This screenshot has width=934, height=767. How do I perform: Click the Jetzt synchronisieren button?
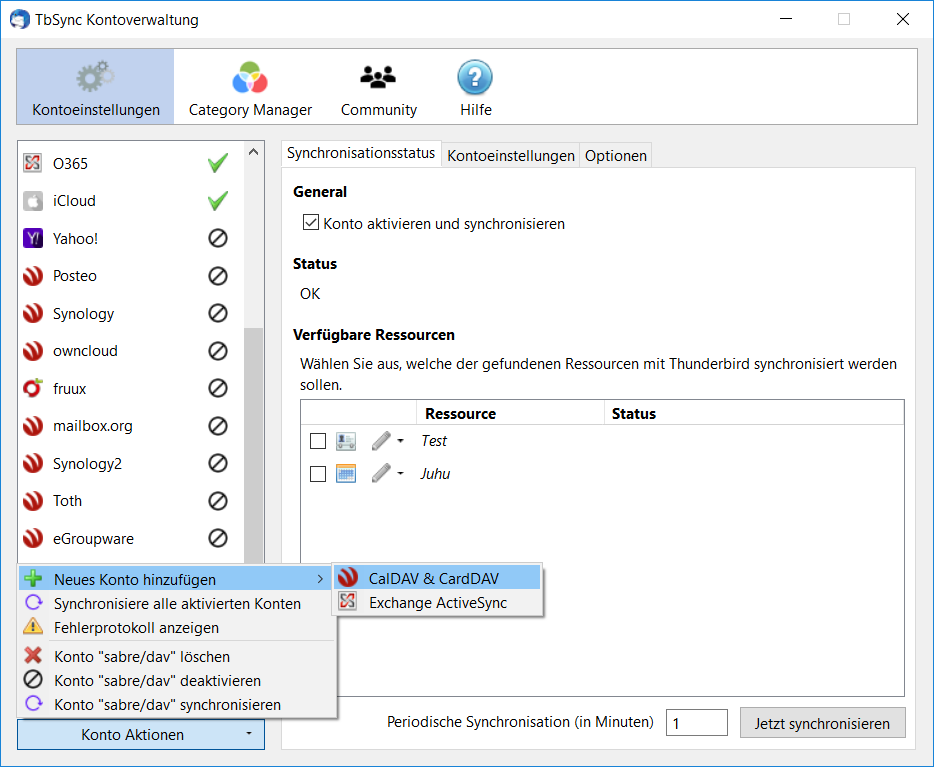[x=822, y=723]
